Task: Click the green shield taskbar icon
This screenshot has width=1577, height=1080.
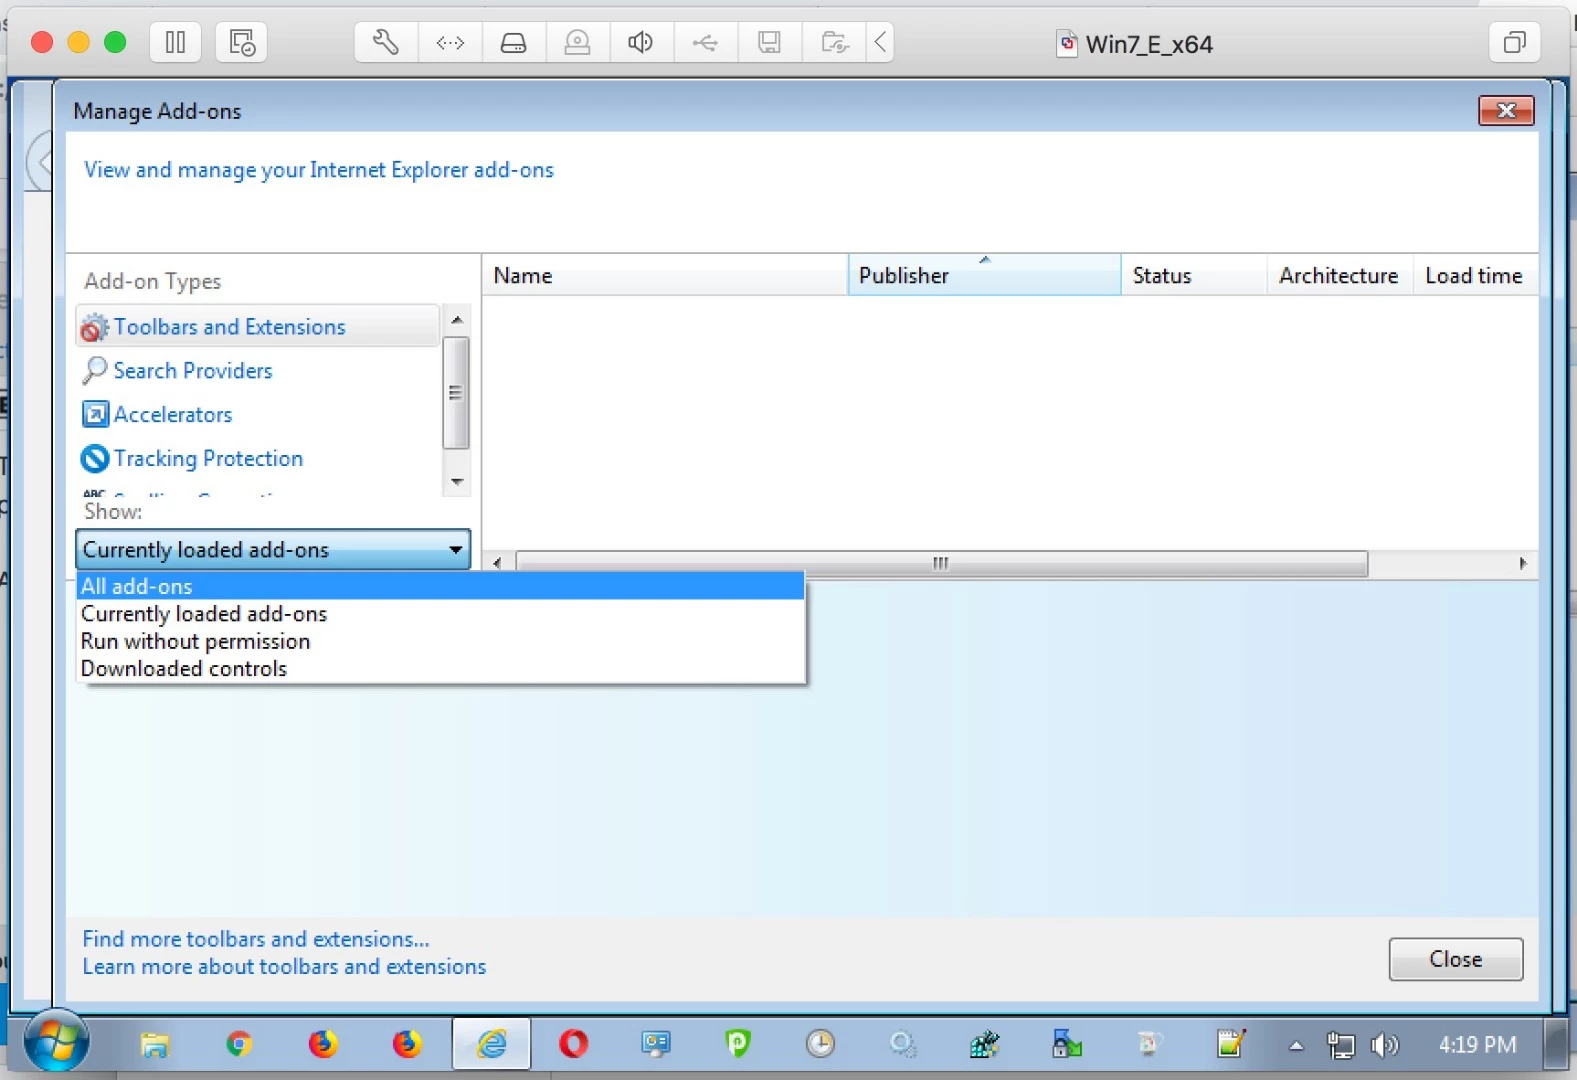Action: point(738,1045)
